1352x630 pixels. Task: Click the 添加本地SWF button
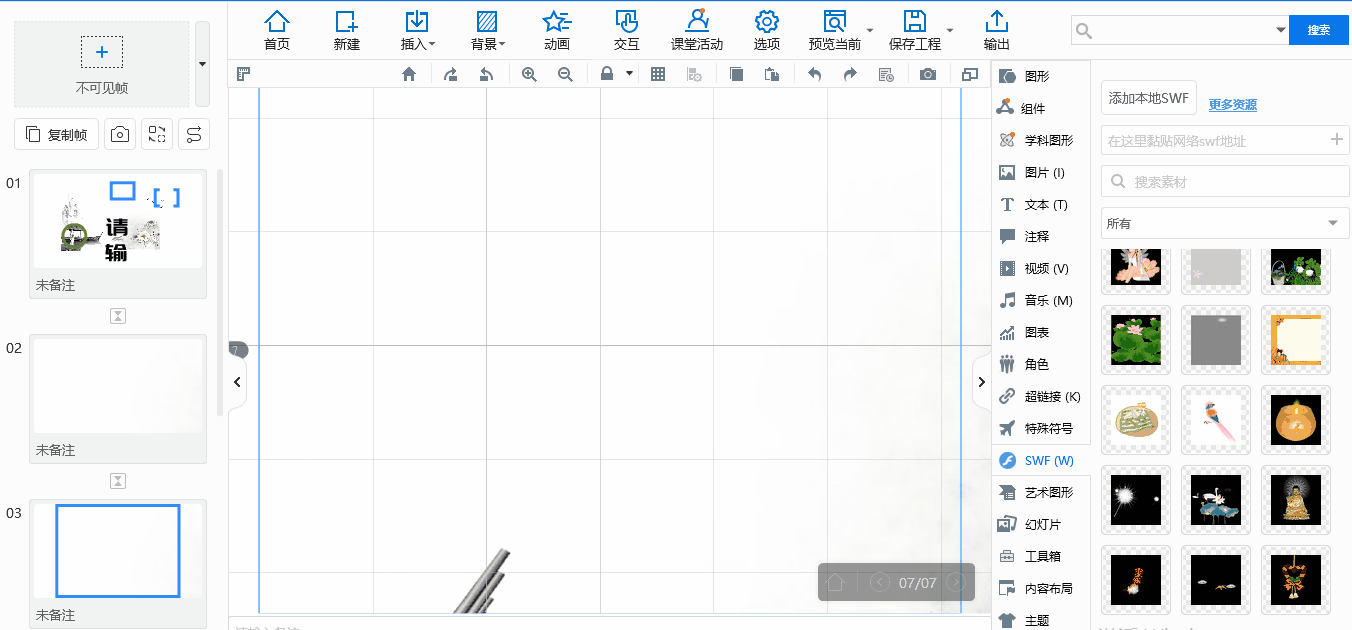click(x=1148, y=99)
